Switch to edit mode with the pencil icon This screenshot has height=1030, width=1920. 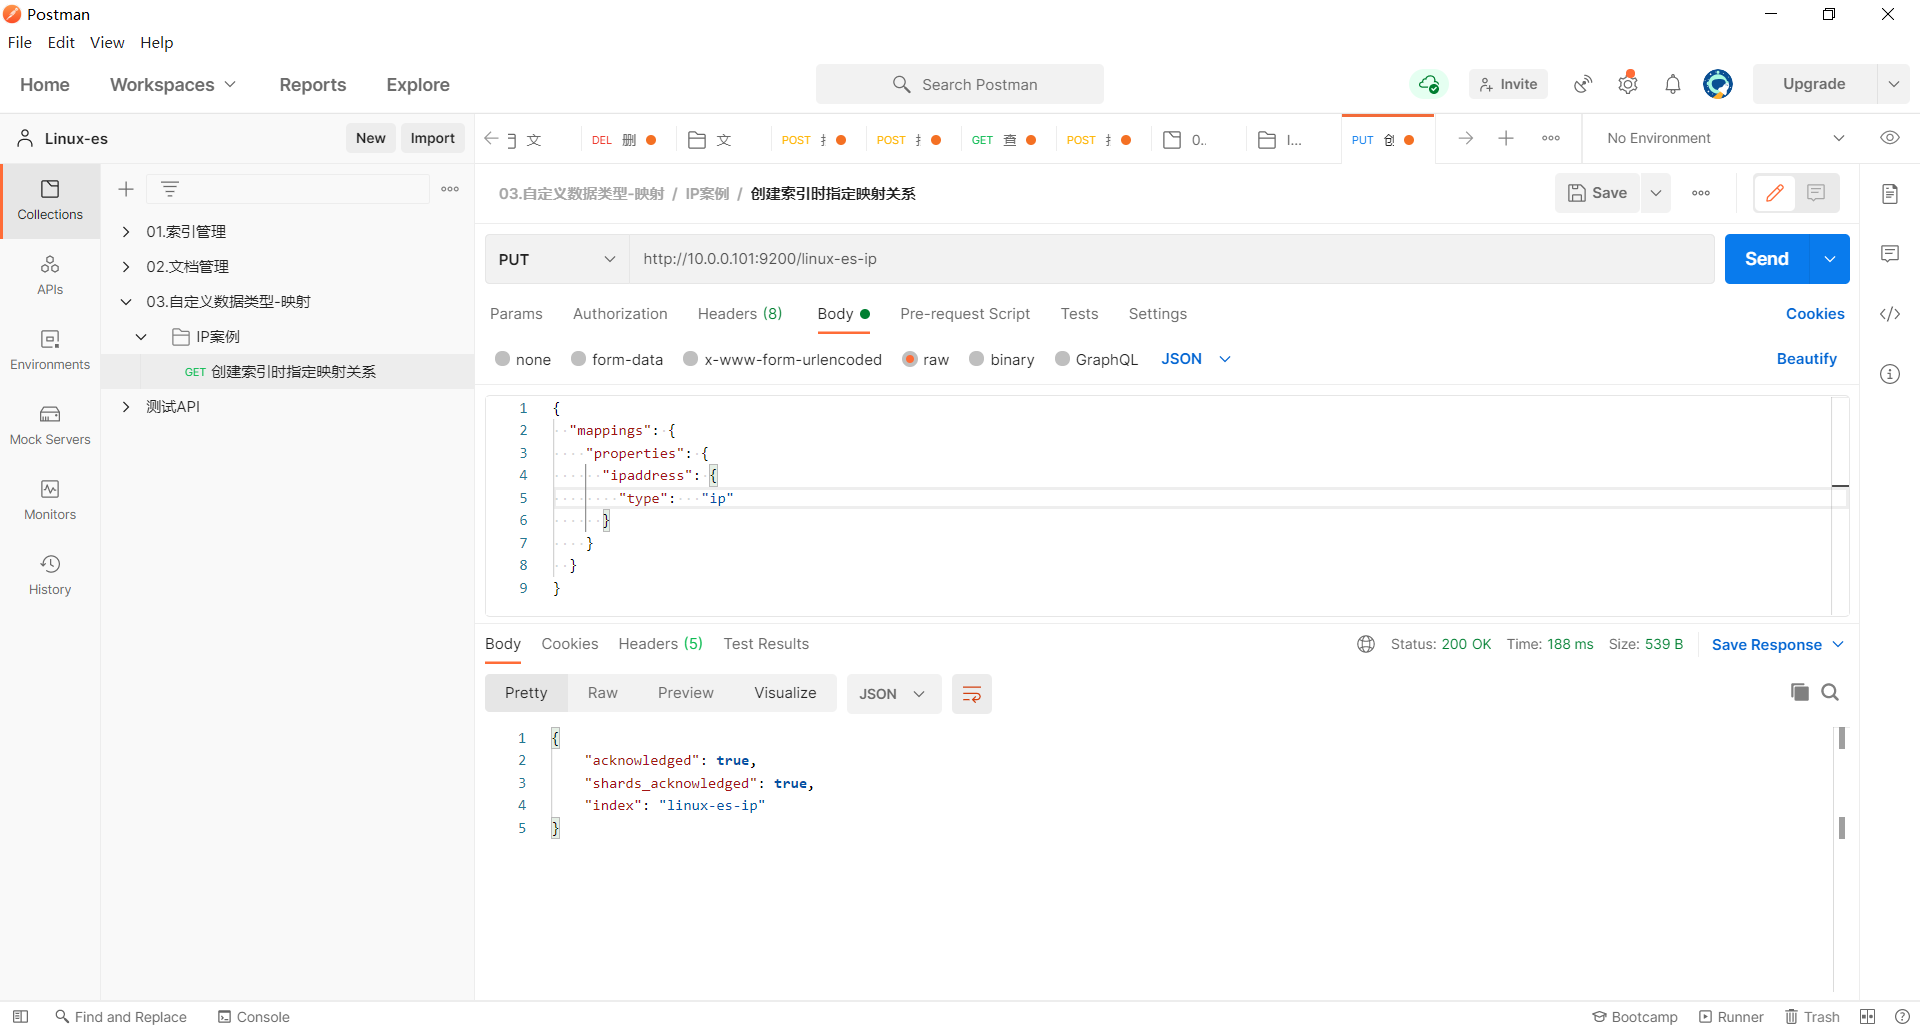[x=1775, y=193]
